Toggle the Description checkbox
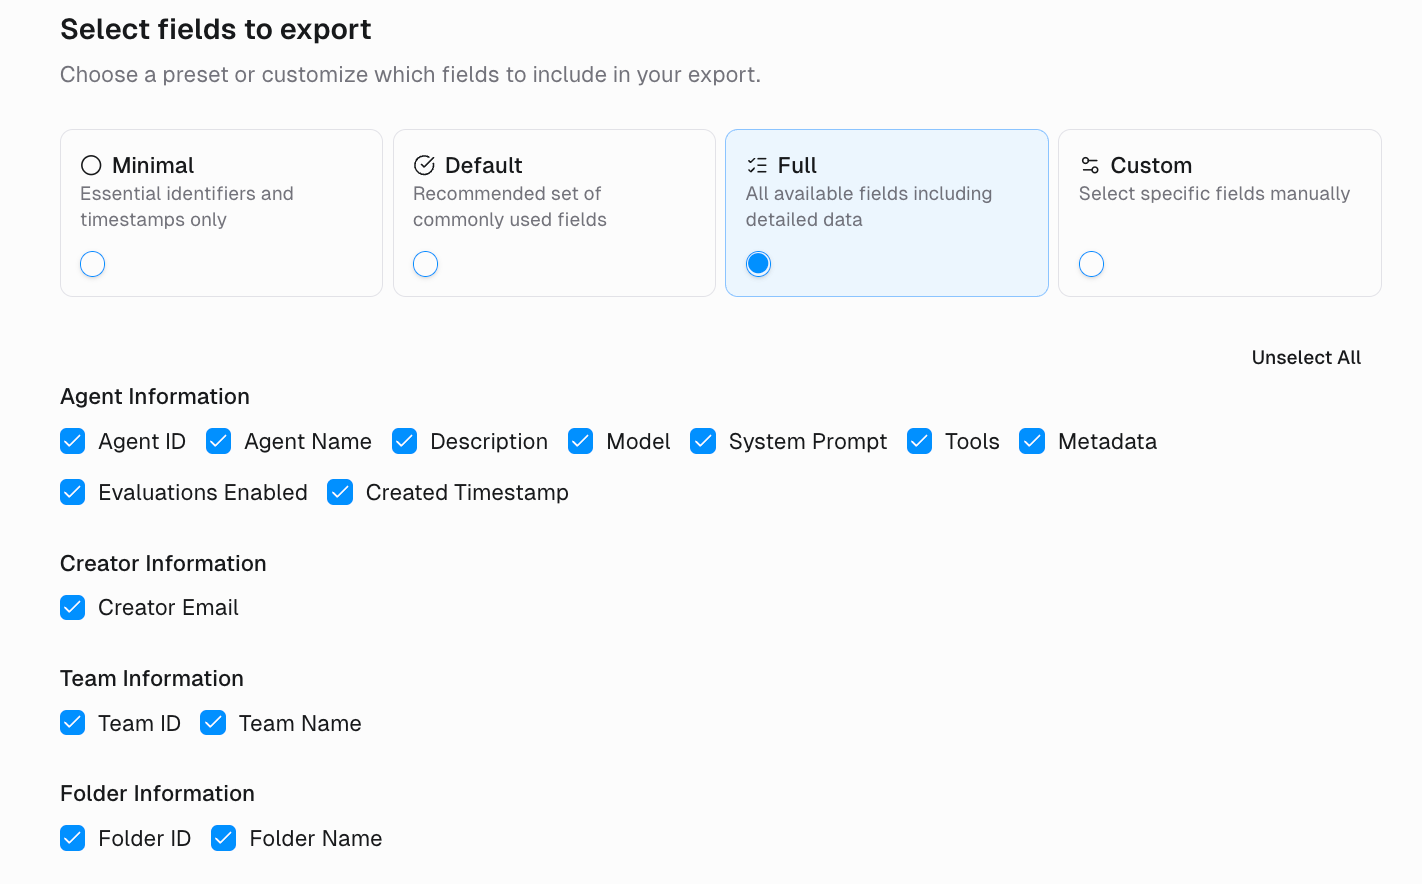This screenshot has width=1422, height=884. pyautogui.click(x=405, y=441)
